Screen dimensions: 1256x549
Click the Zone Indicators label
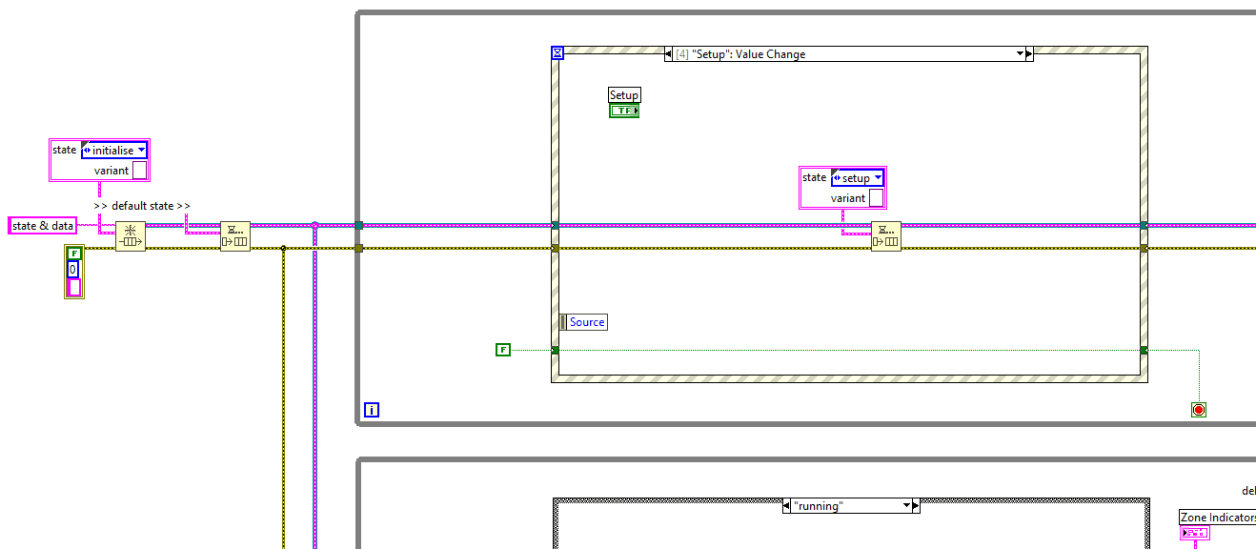coord(1217,517)
